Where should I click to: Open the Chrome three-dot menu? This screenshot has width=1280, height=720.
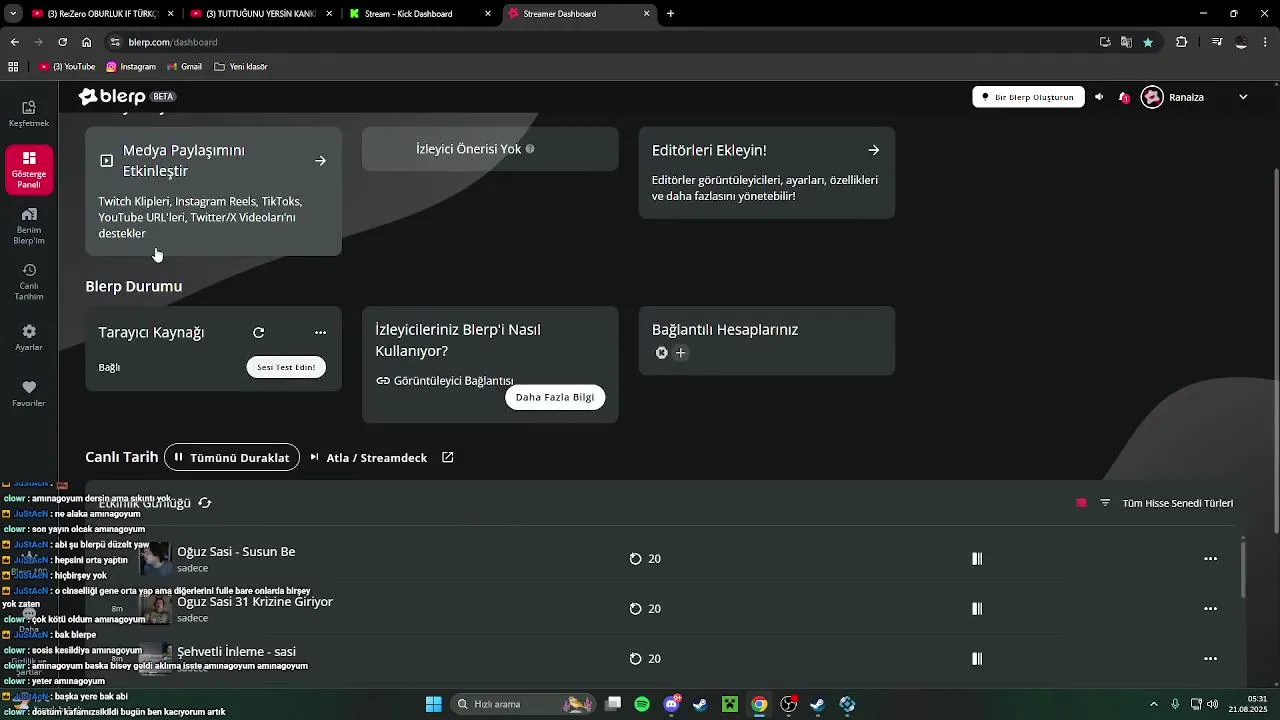click(1266, 42)
